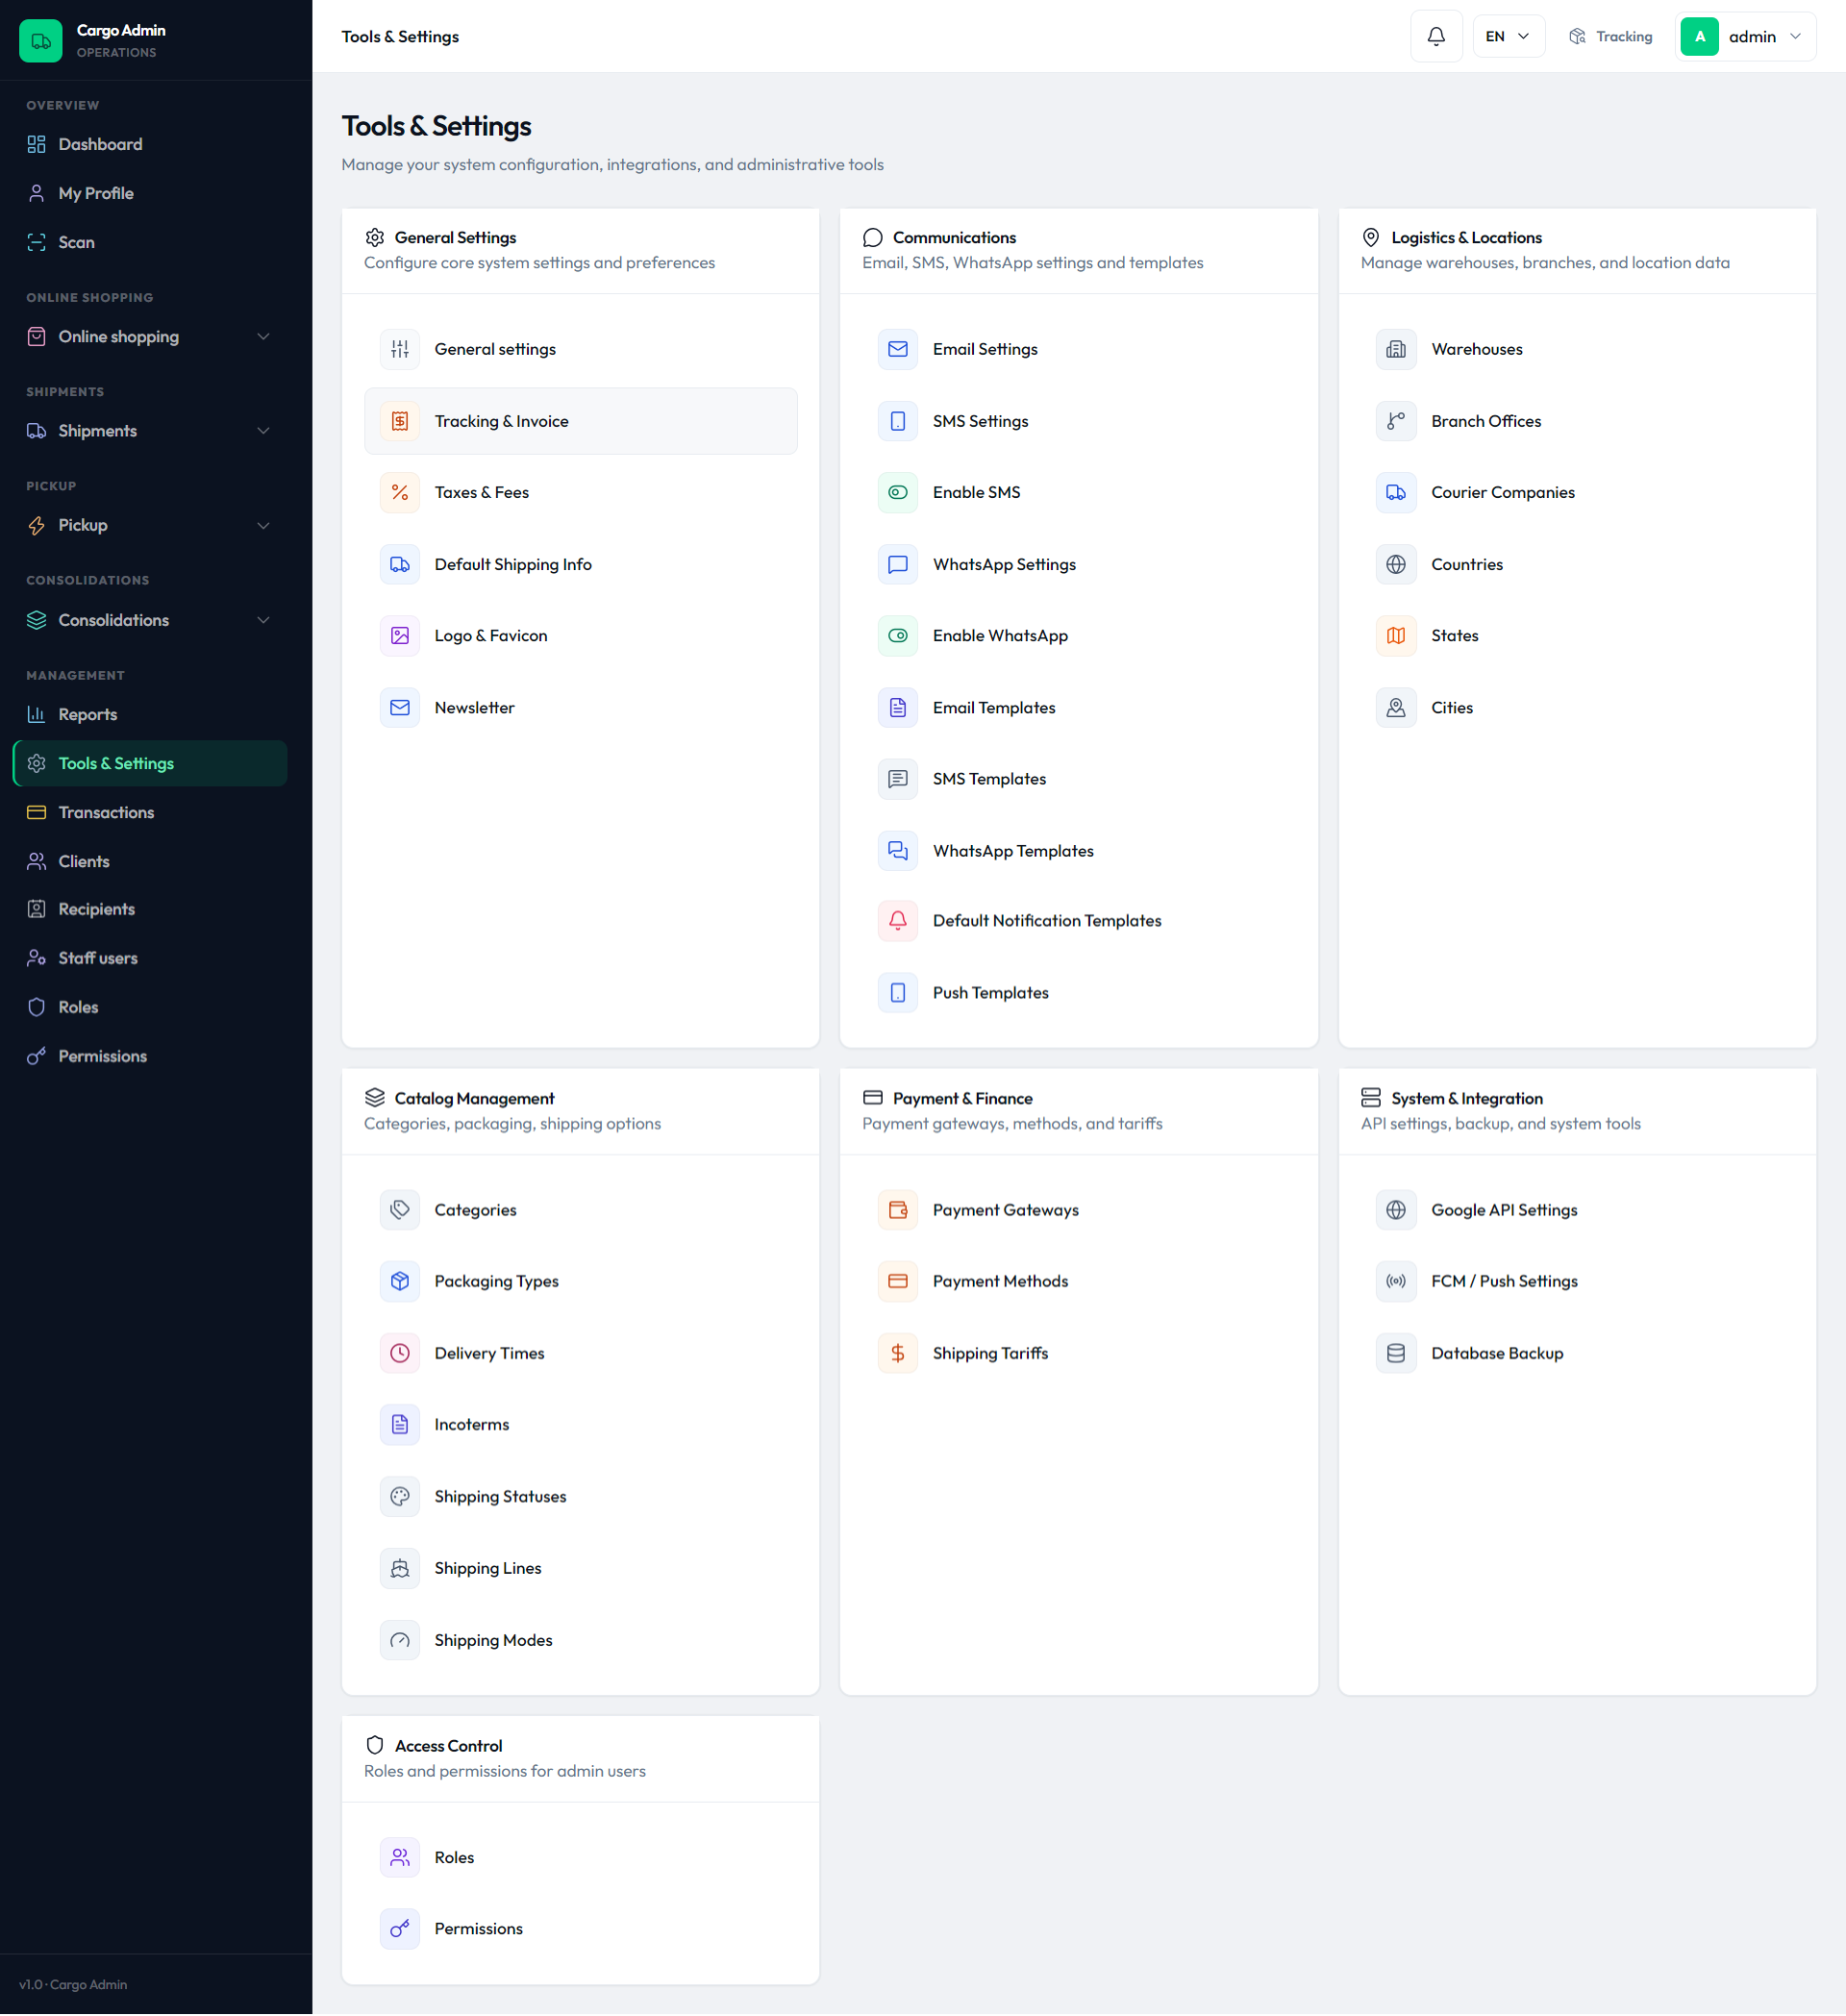Click the Packaging Types box icon
Viewport: 1846px width, 2016px height.
(399, 1282)
